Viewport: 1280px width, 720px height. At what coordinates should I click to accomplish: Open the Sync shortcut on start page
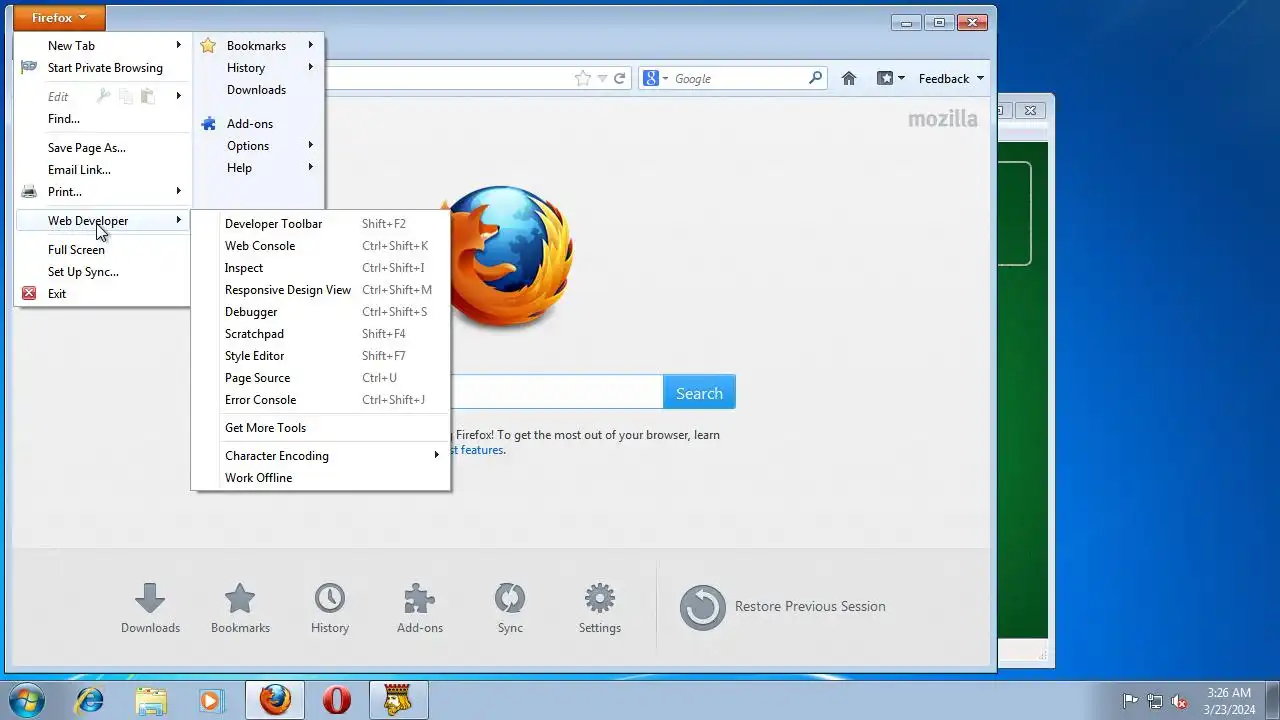tap(510, 599)
